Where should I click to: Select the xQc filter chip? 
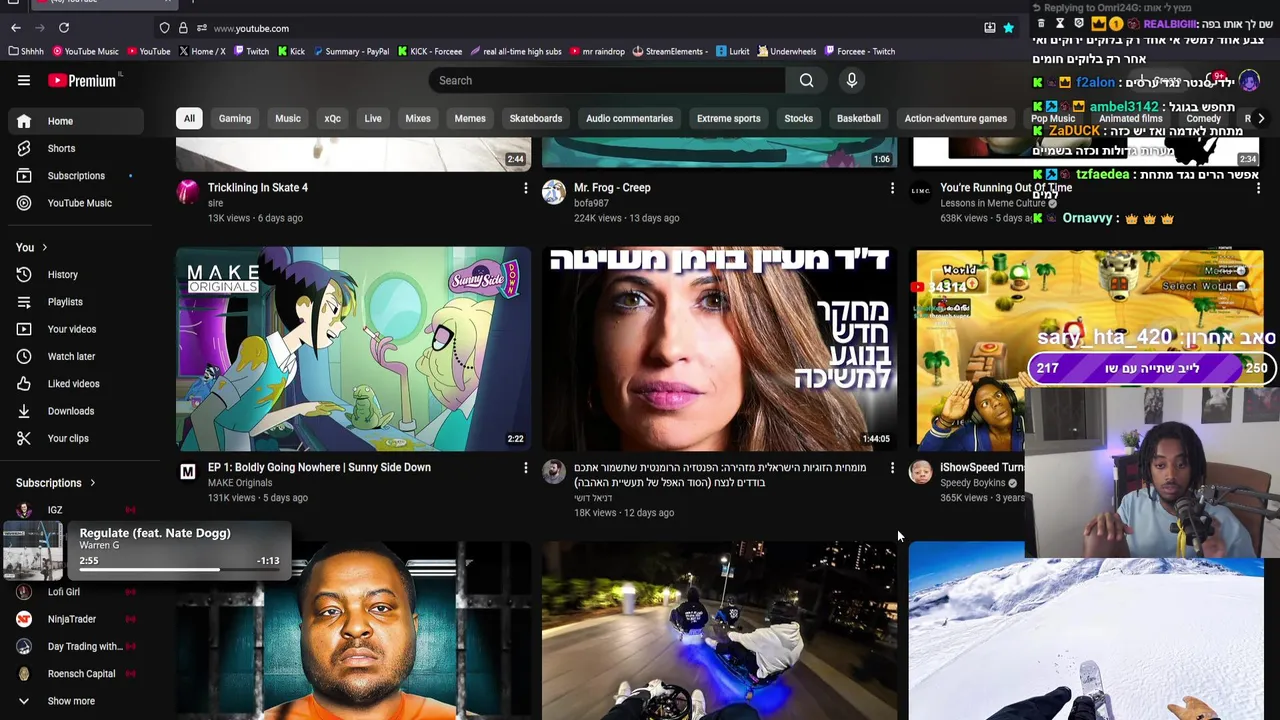pyautogui.click(x=333, y=118)
